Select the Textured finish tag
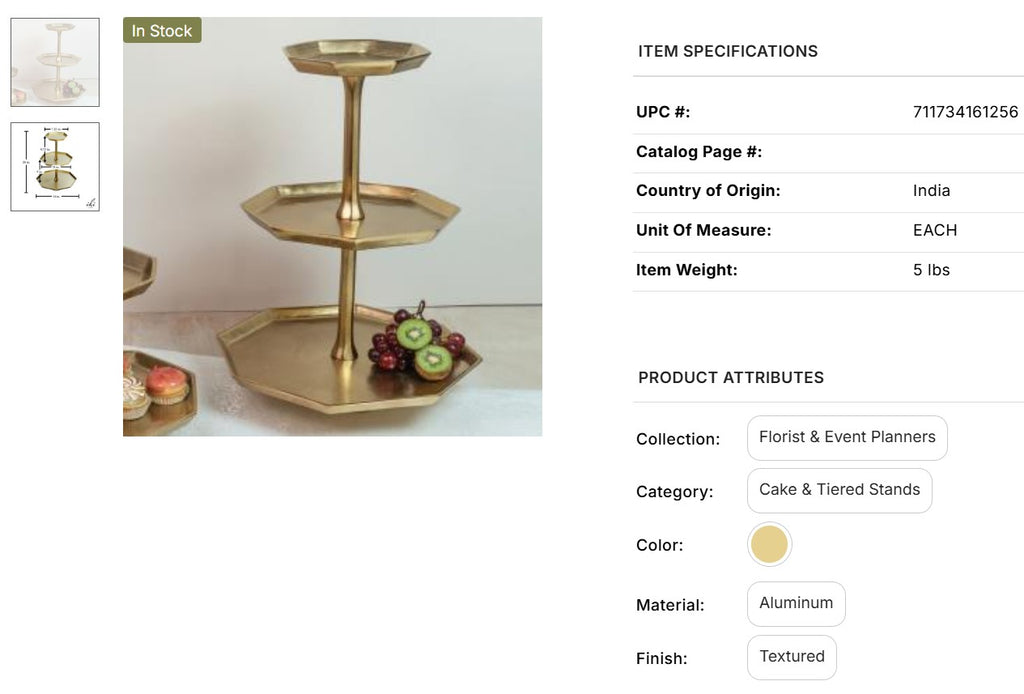 click(792, 657)
